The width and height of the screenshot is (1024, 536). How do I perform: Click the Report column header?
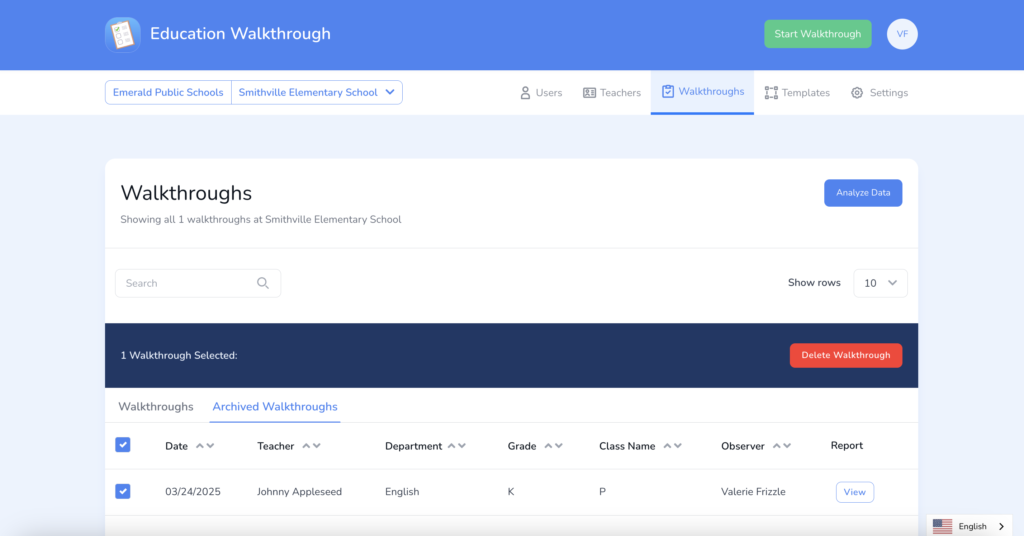[846, 445]
